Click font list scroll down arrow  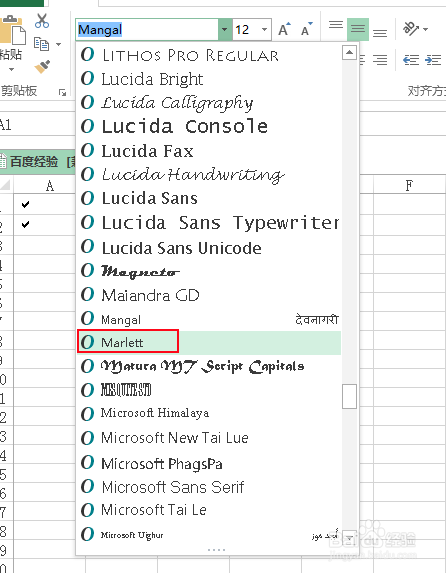[x=349, y=537]
